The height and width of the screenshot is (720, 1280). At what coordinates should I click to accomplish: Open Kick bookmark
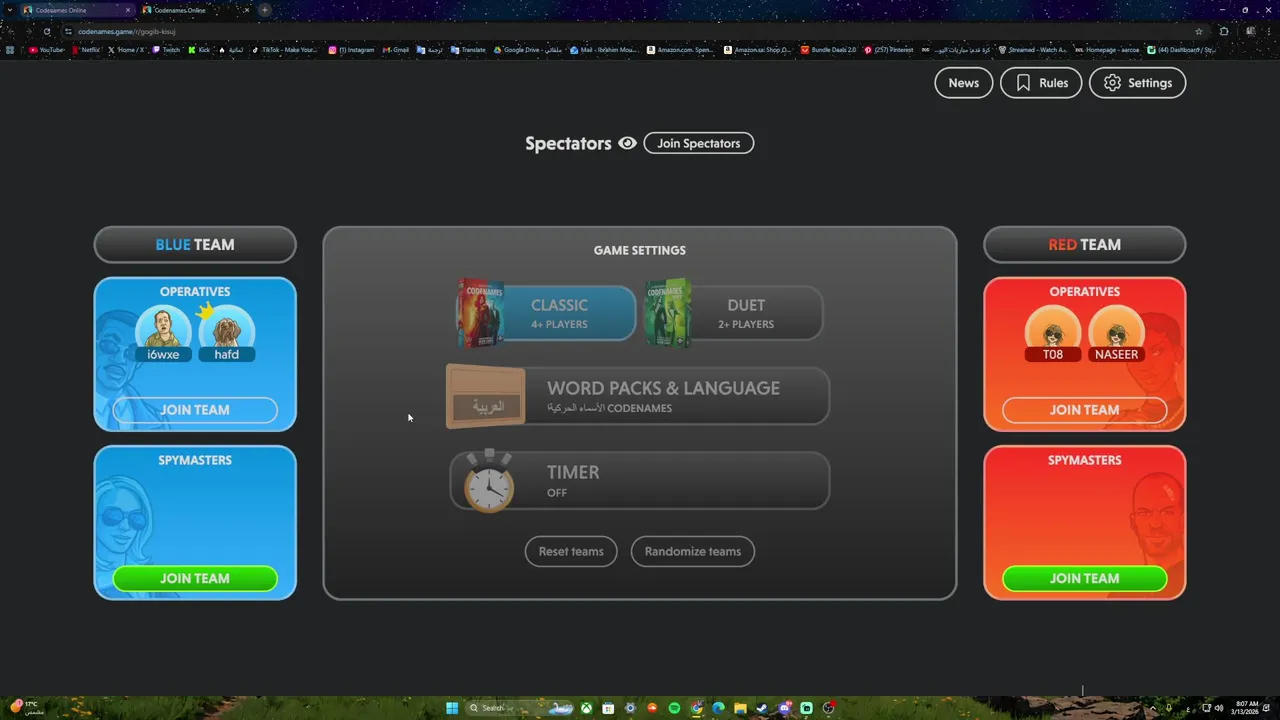tap(199, 50)
